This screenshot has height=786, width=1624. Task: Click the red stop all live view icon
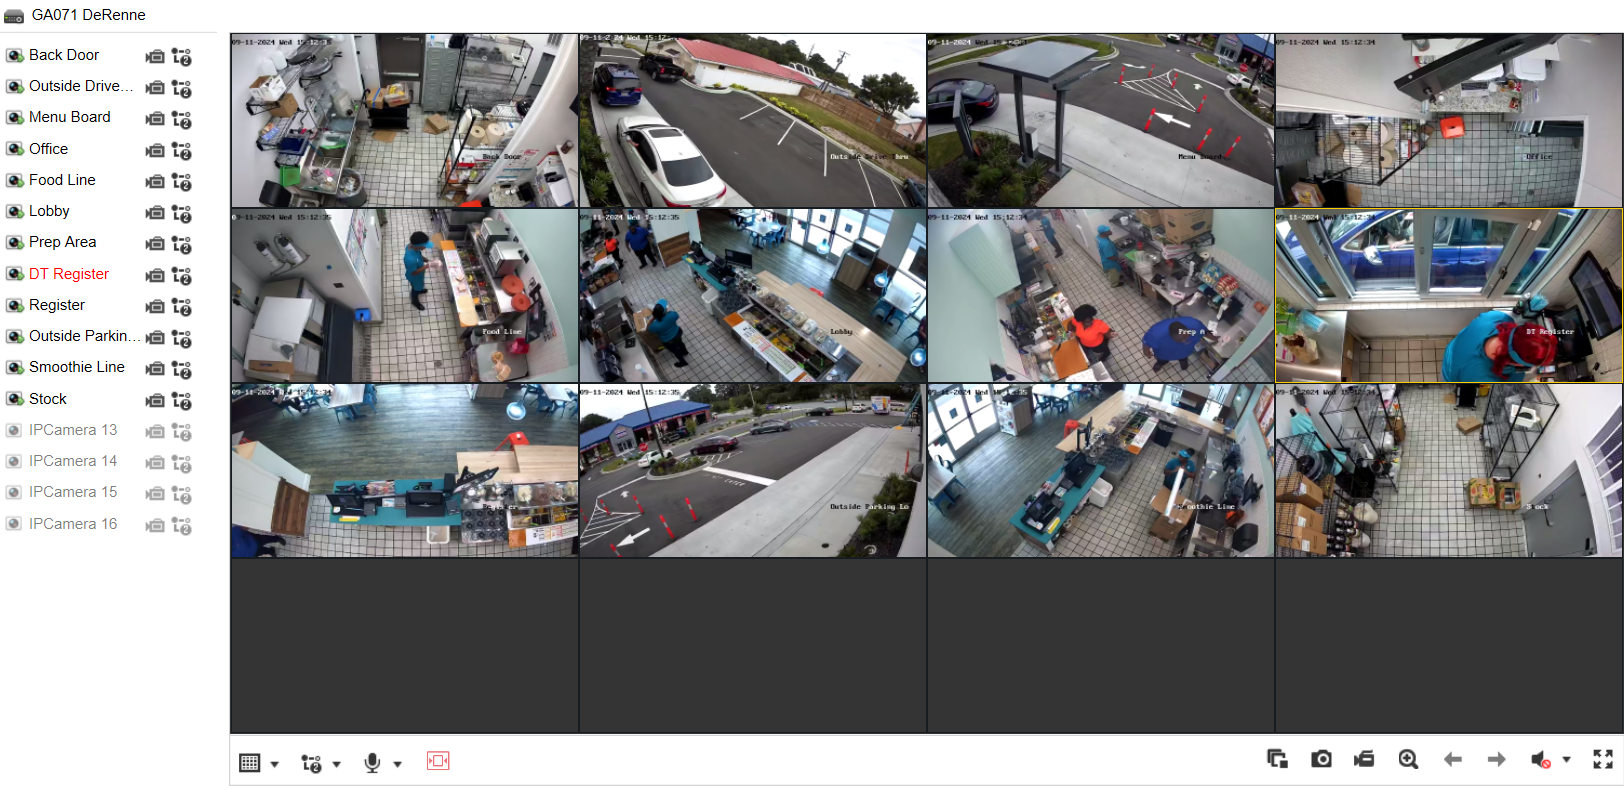coord(438,761)
